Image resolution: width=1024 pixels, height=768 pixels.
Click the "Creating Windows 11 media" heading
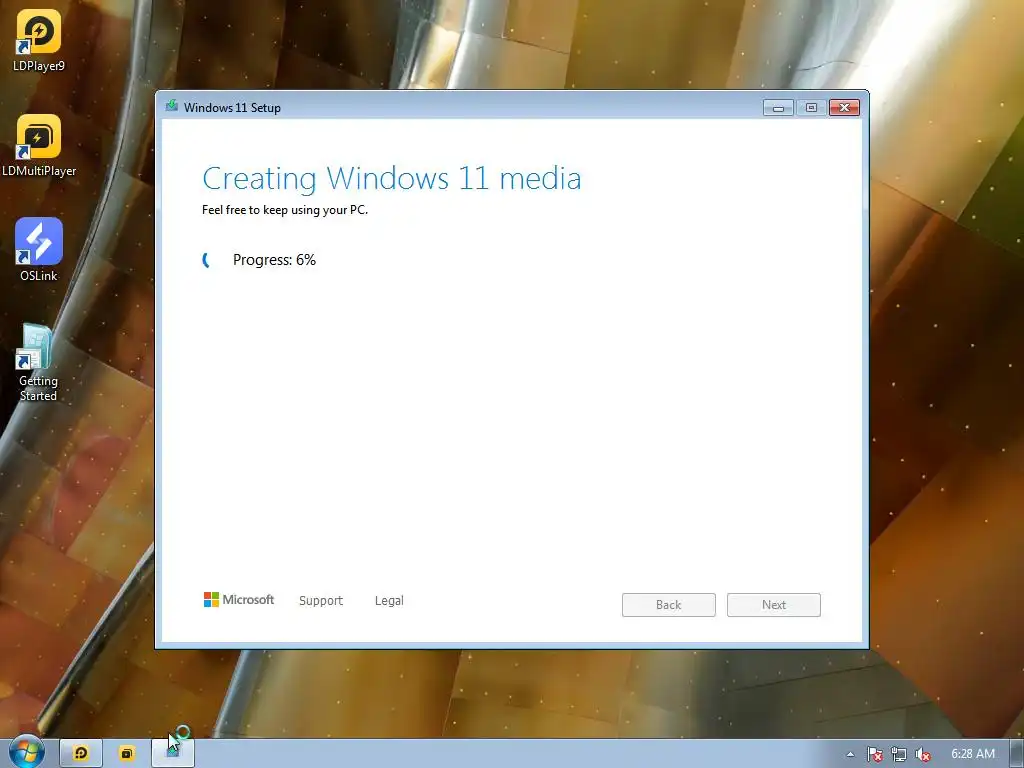[x=392, y=178]
